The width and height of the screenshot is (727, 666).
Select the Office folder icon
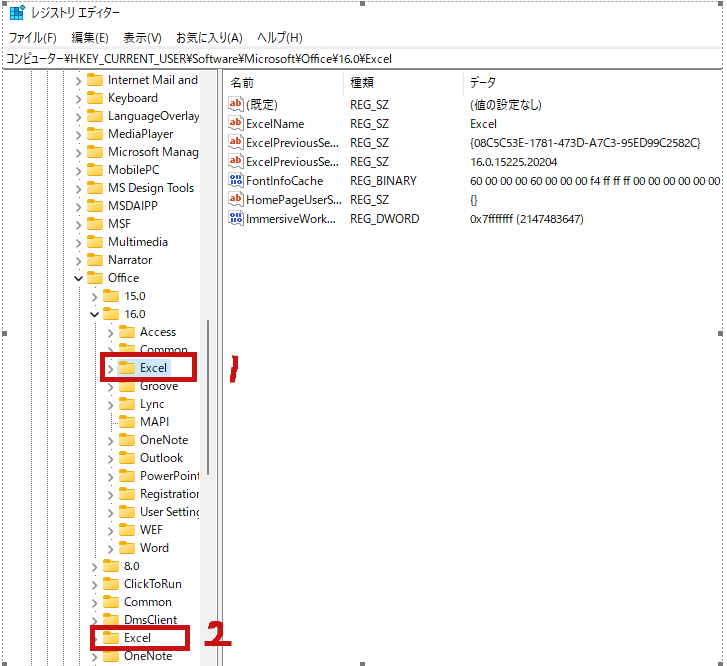(95, 277)
